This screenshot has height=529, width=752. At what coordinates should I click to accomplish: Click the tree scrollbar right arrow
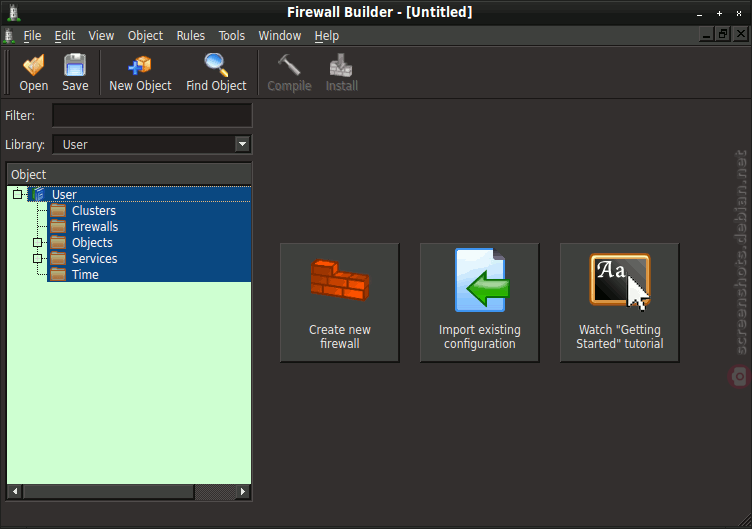tap(243, 492)
